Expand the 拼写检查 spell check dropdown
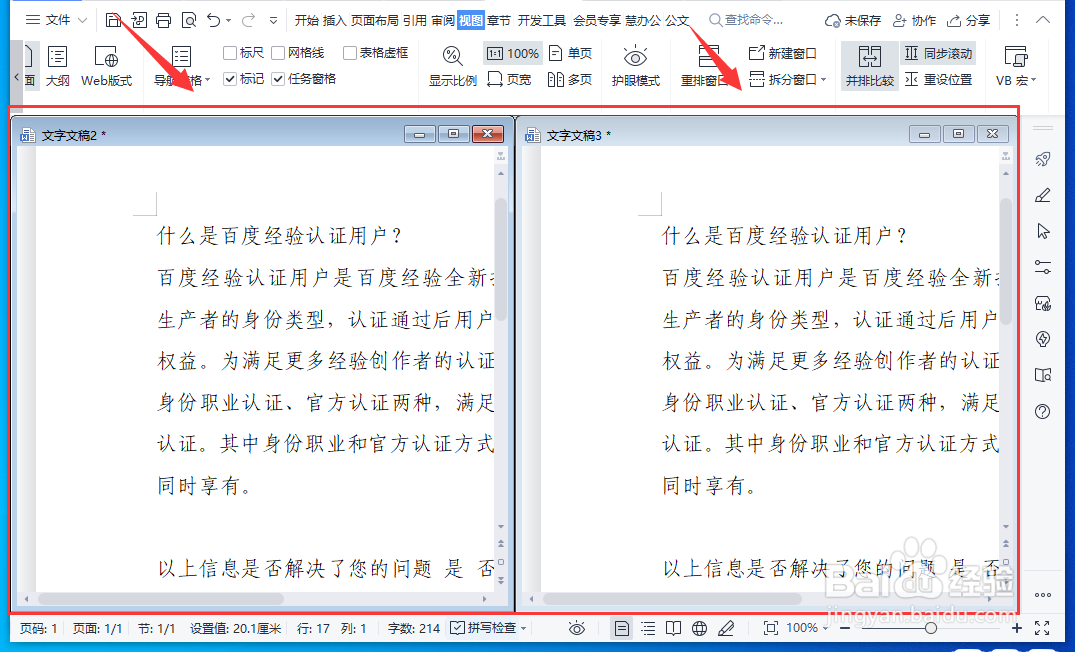 pos(524,628)
